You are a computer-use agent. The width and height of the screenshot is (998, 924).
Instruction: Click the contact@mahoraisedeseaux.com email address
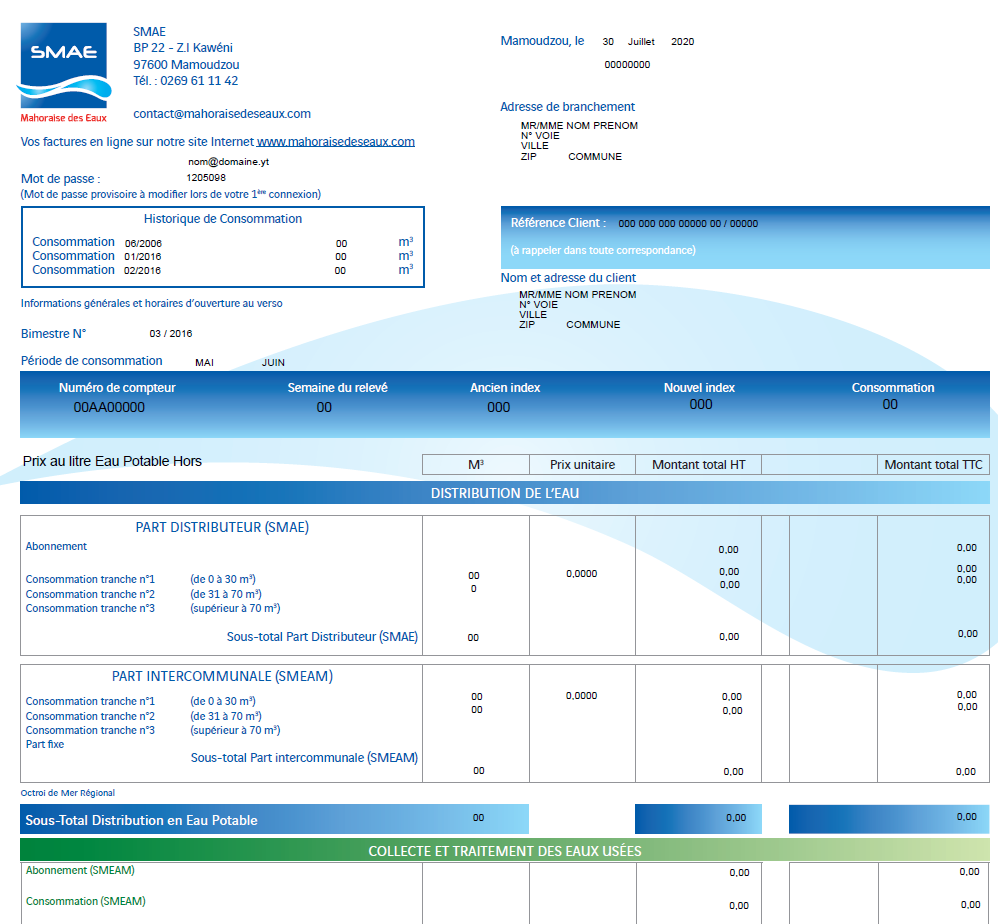221,114
